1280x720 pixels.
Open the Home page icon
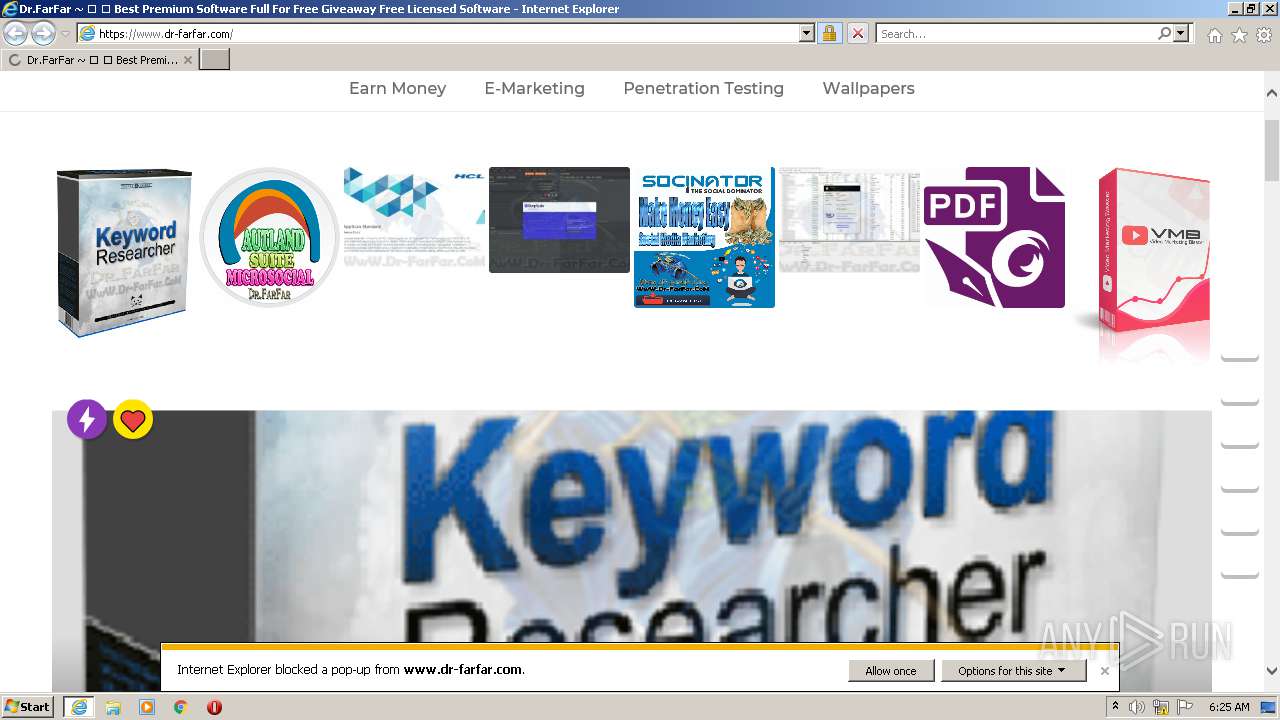(1214, 35)
